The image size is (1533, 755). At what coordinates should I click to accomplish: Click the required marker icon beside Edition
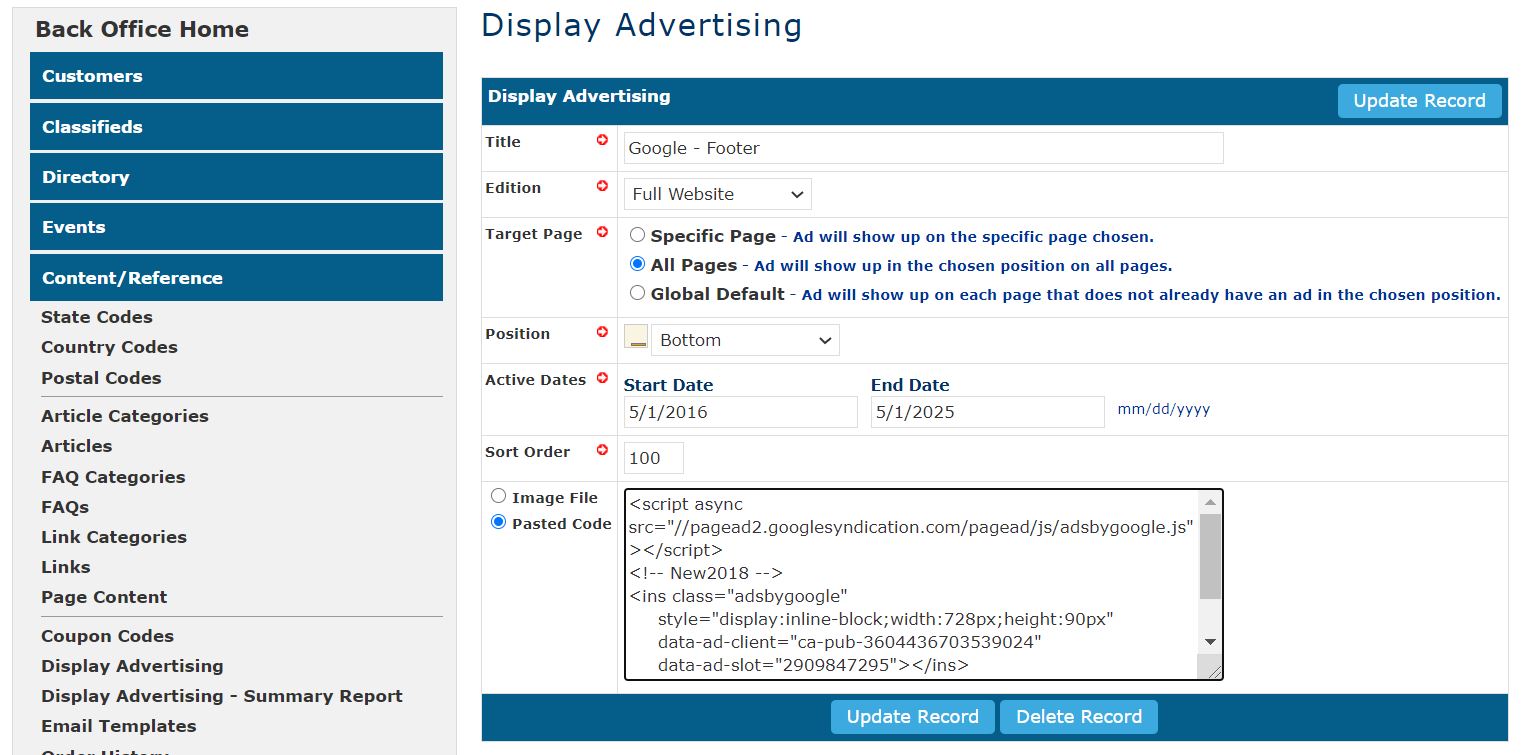602,187
